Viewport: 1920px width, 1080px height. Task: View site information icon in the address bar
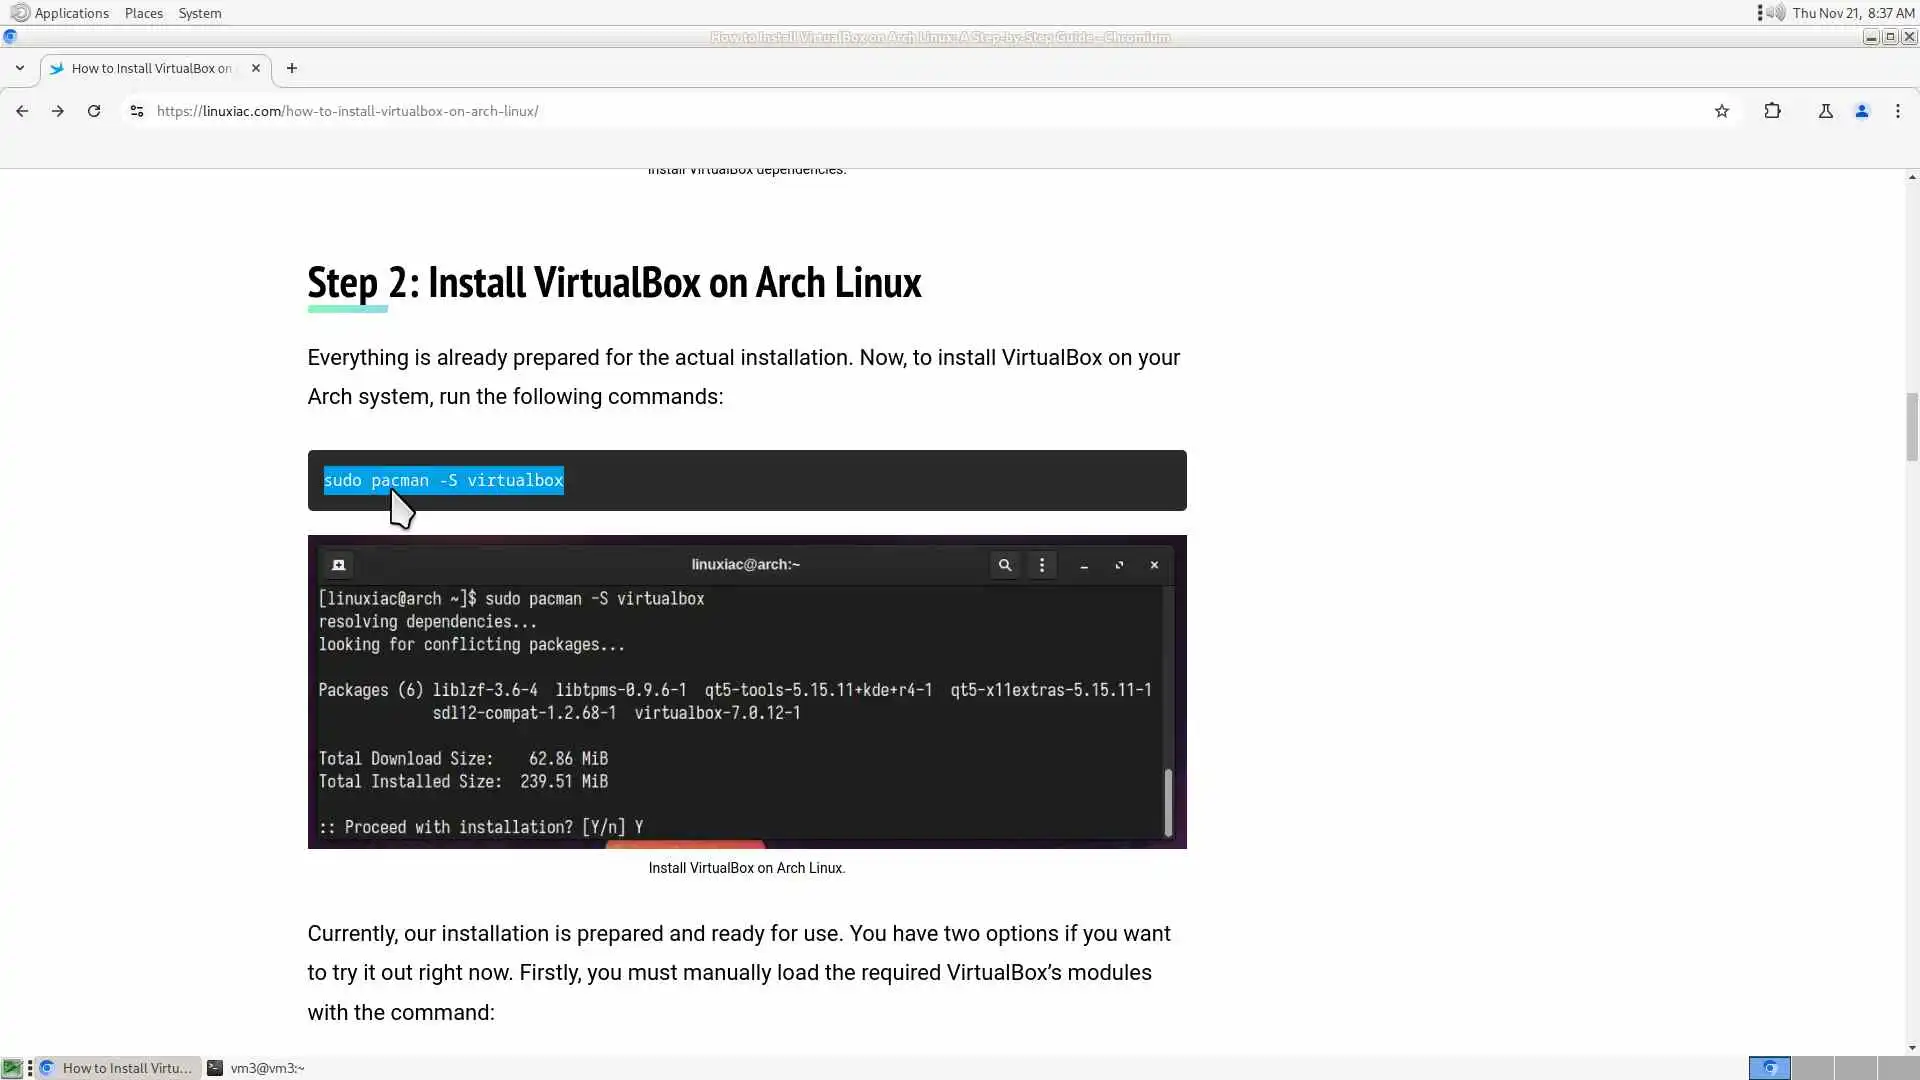pyautogui.click(x=137, y=111)
